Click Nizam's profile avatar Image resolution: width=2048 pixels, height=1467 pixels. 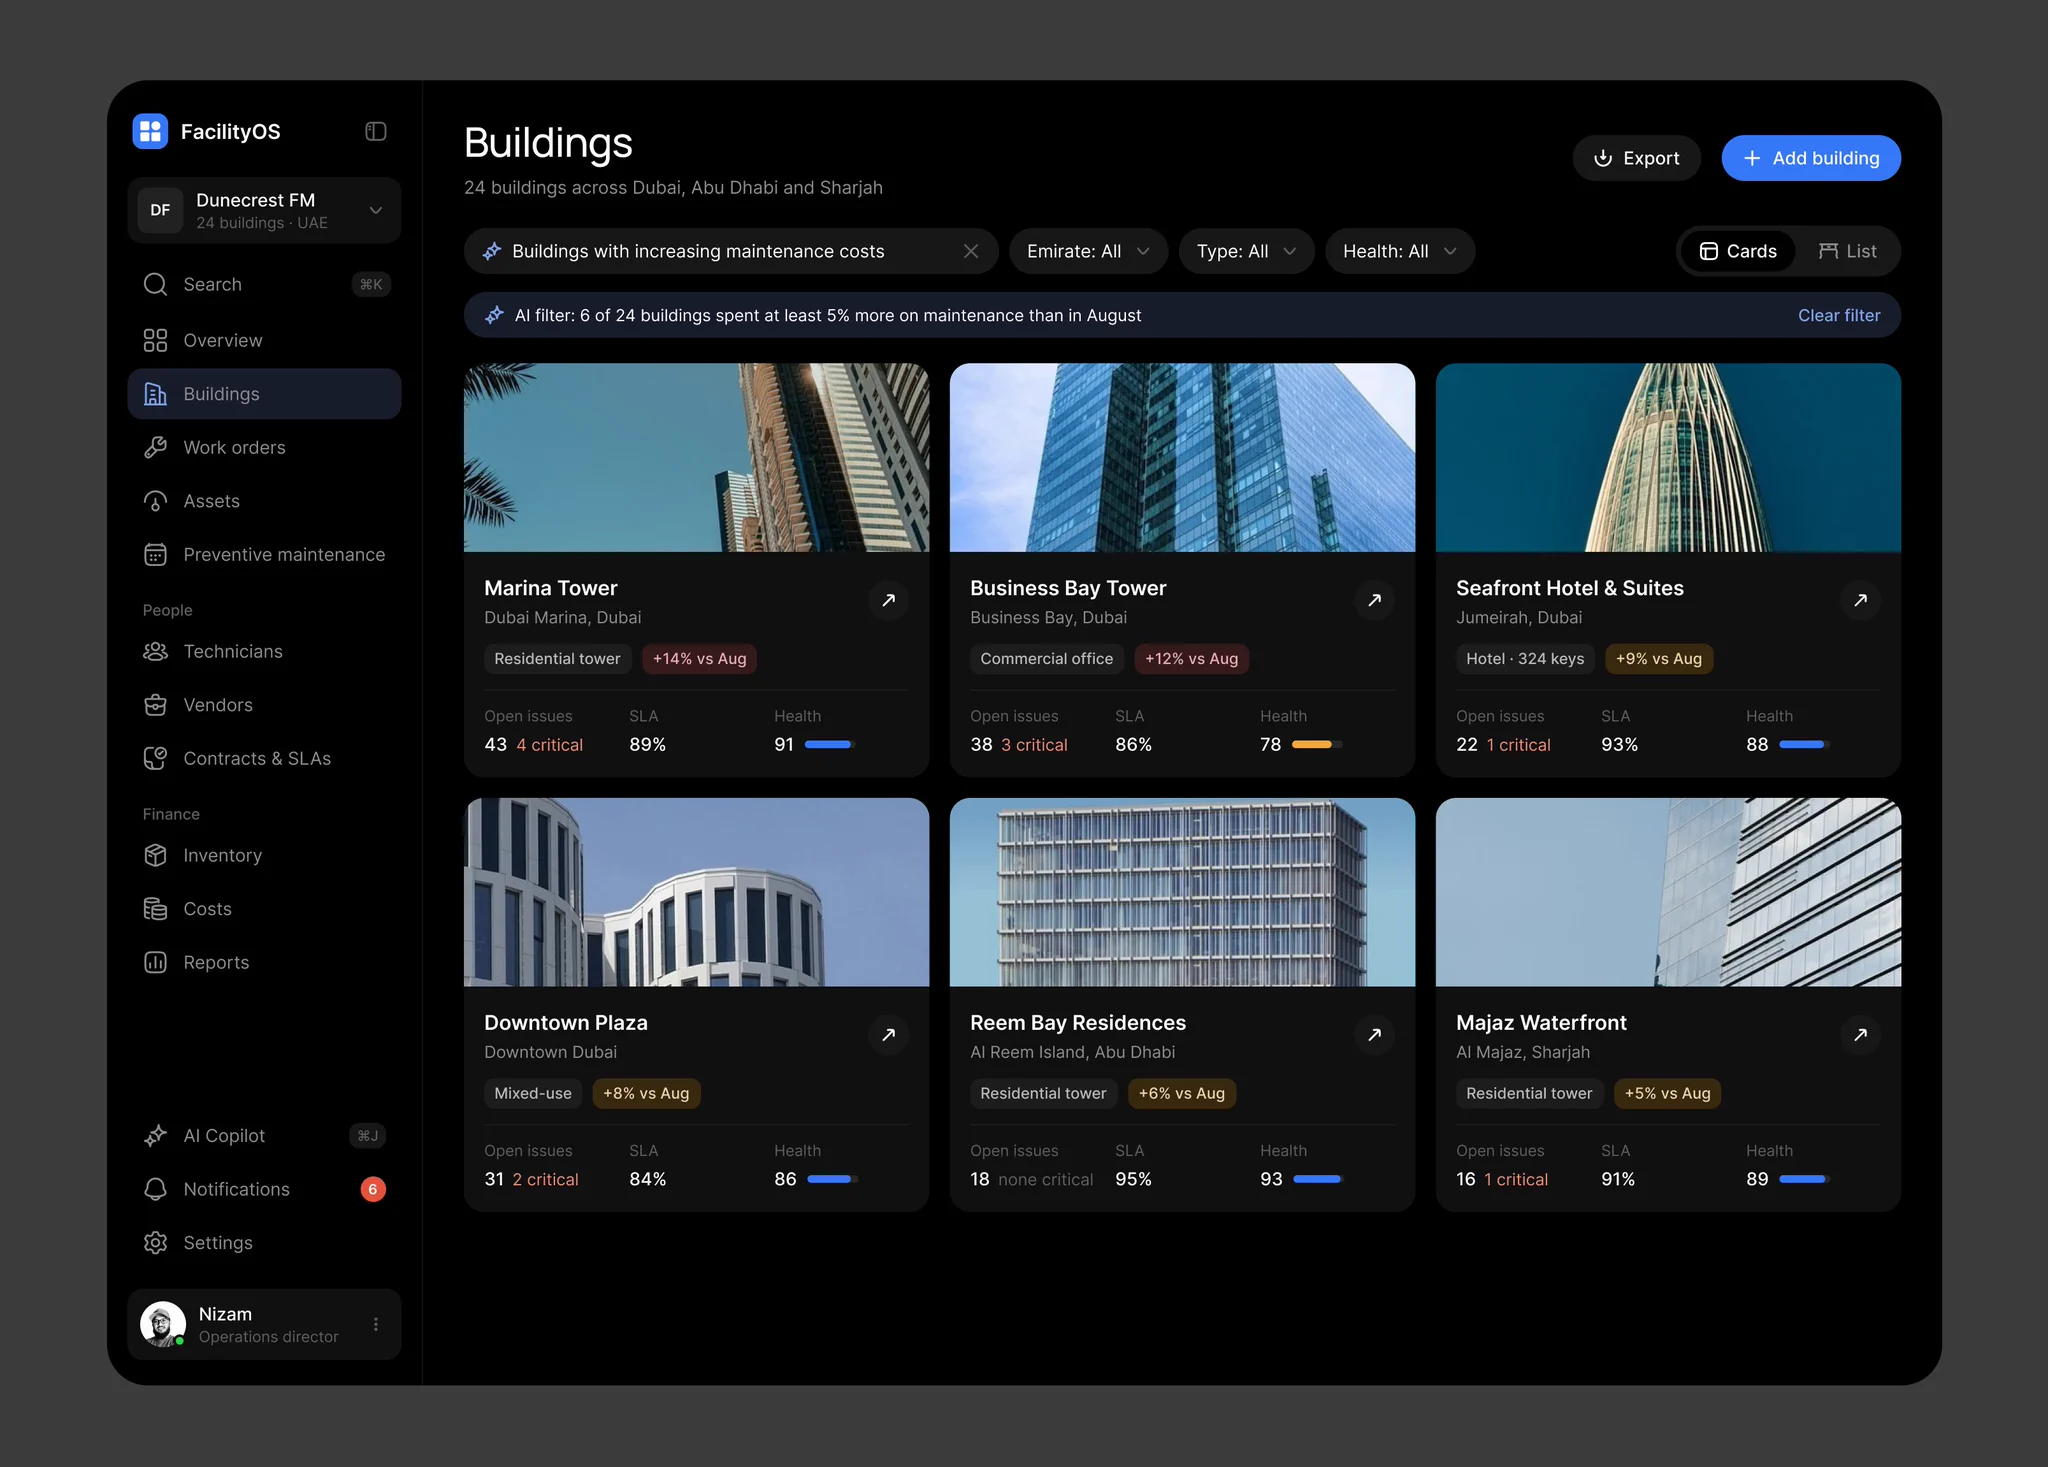[x=162, y=1324]
